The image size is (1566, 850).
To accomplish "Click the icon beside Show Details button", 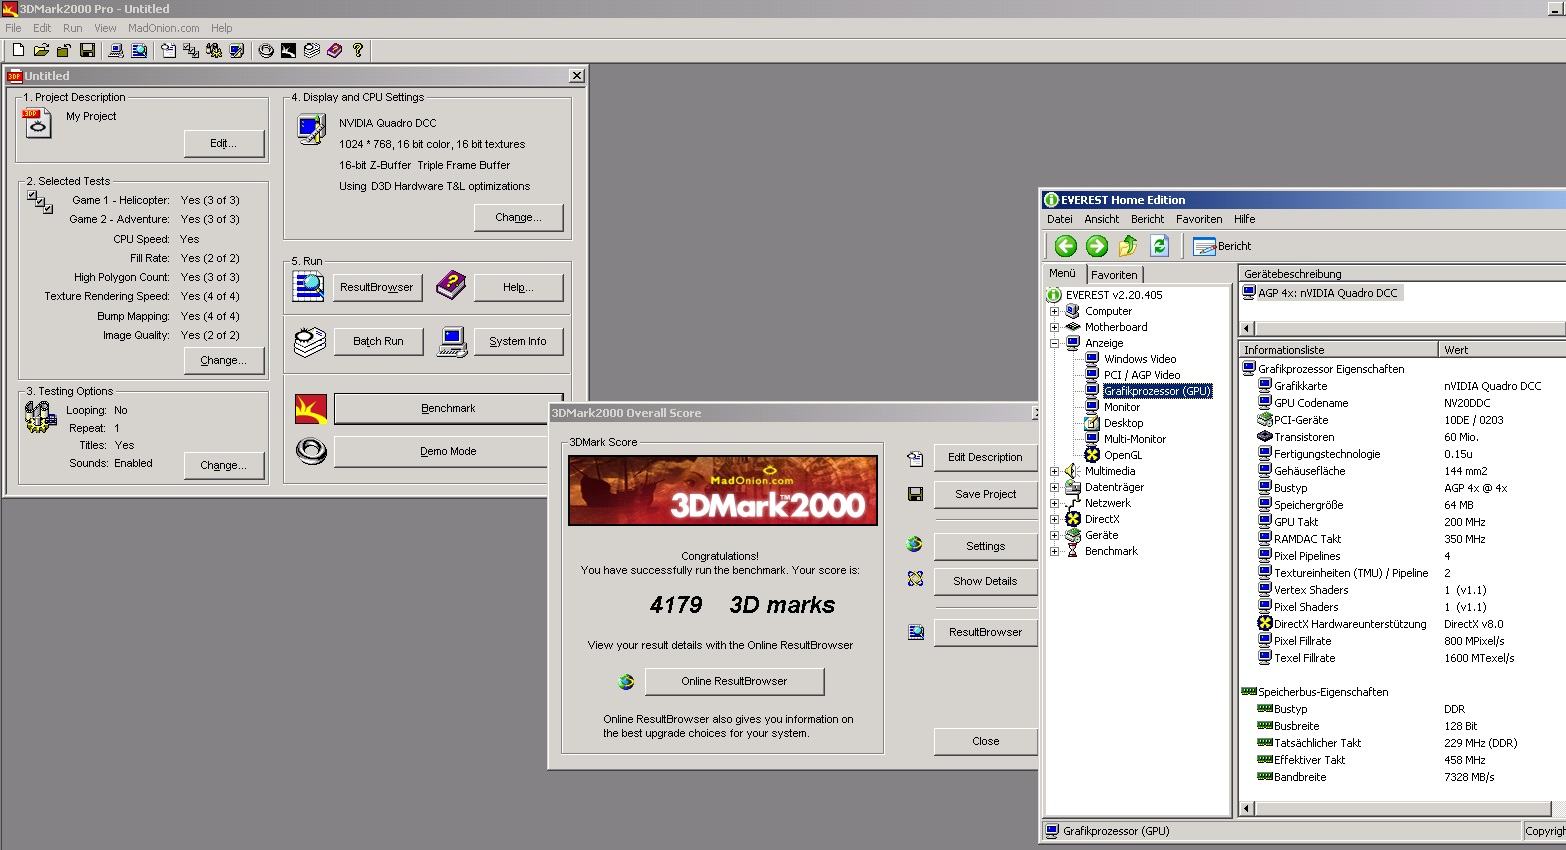I will click(915, 579).
